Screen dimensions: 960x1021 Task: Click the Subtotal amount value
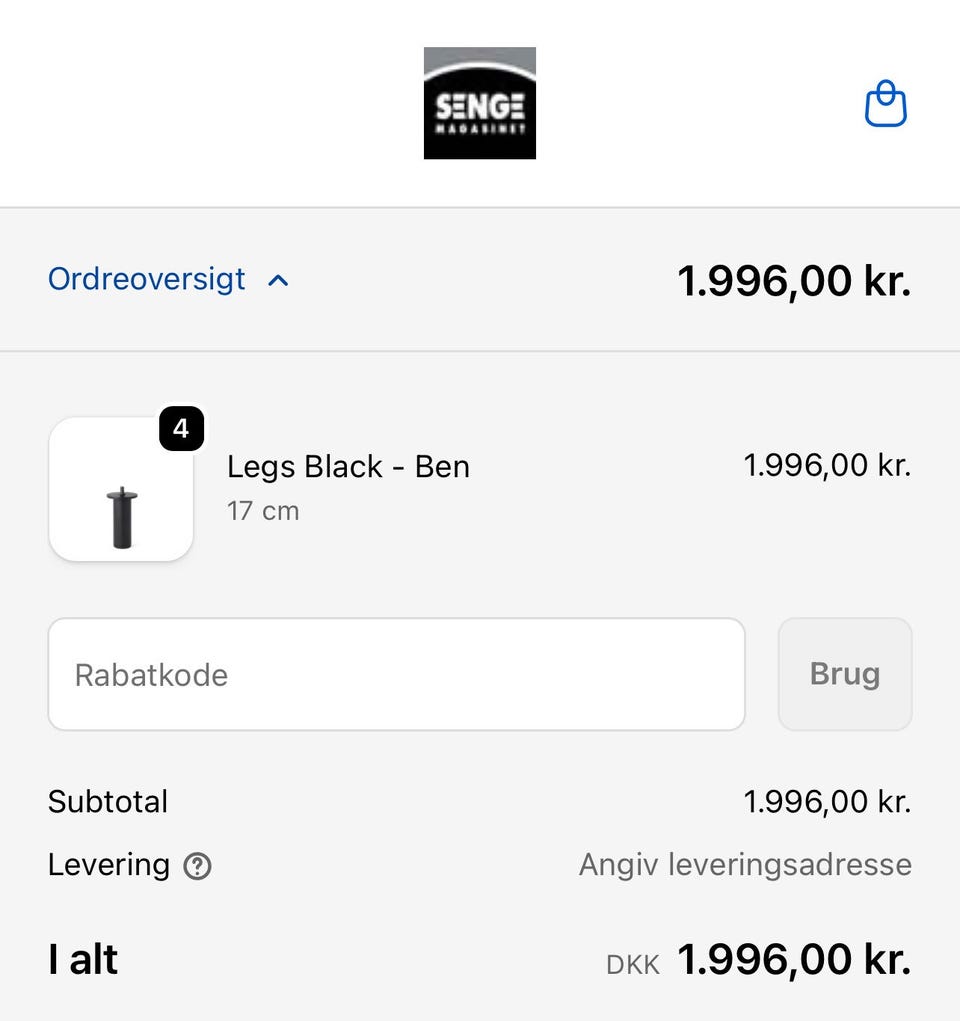827,802
